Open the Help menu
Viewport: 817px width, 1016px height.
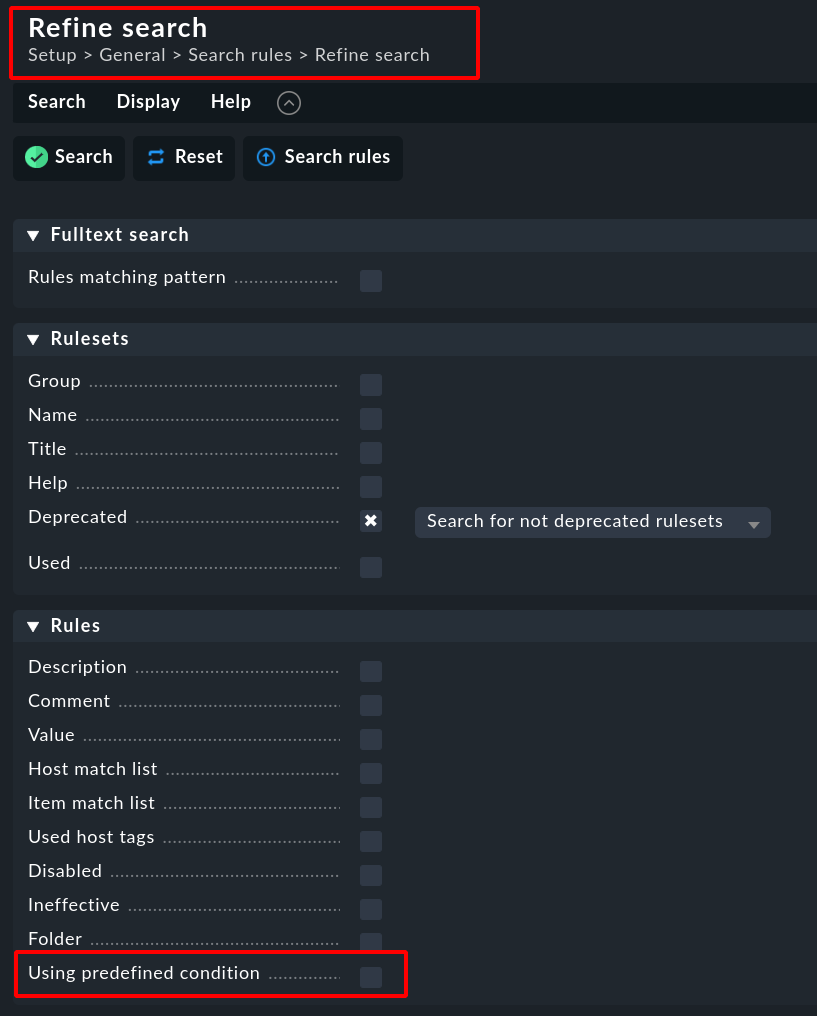pyautogui.click(x=230, y=102)
